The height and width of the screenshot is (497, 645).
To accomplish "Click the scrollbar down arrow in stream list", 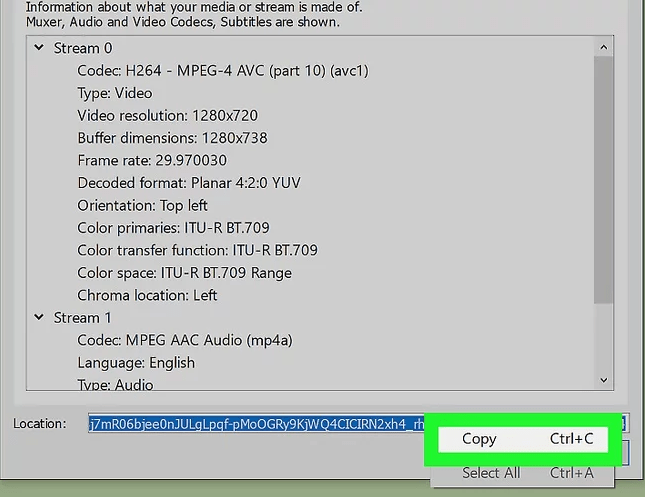I will 603,380.
